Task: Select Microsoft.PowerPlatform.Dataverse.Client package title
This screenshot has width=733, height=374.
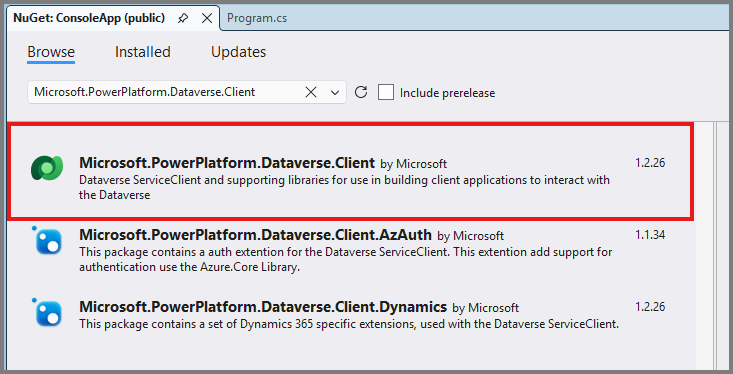Action: (x=227, y=163)
